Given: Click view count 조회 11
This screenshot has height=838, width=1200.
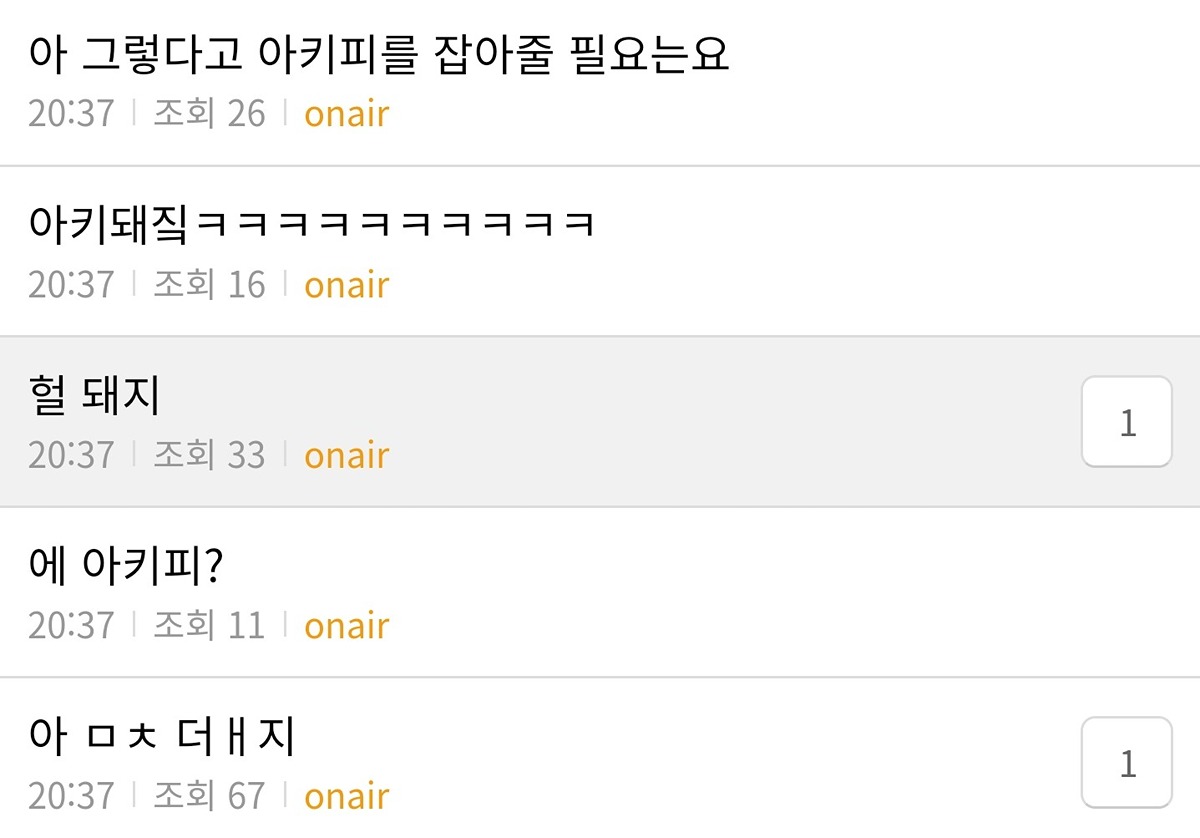Looking at the screenshot, I should (209, 626).
